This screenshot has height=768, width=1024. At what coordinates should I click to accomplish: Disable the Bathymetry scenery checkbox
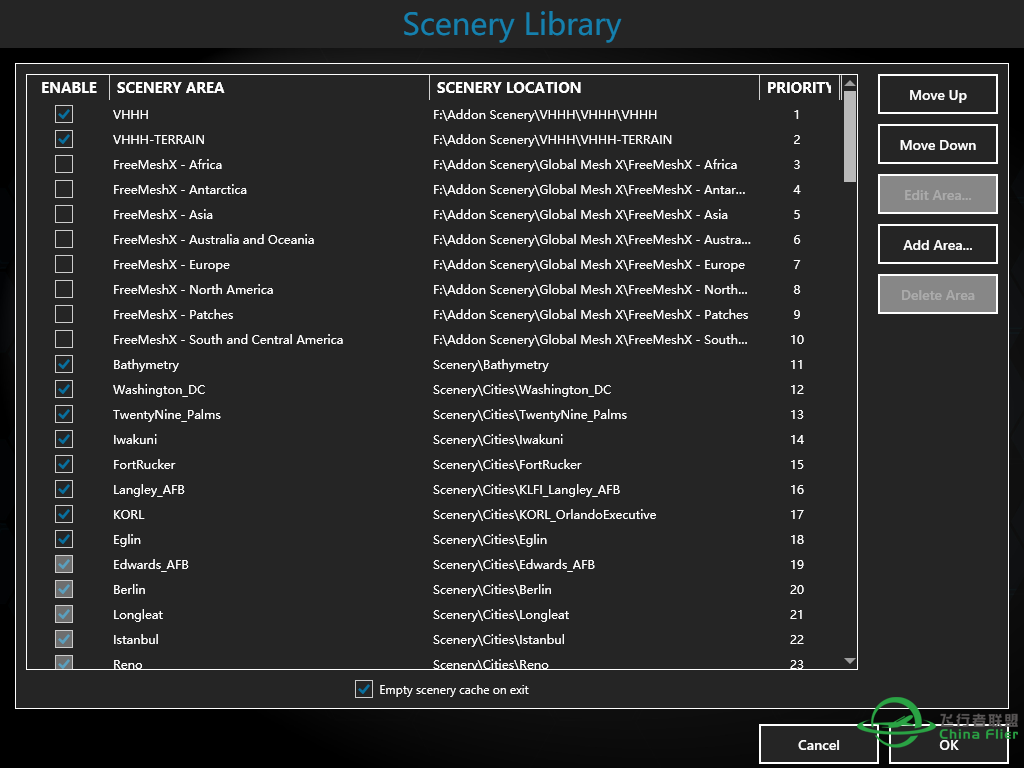64,364
